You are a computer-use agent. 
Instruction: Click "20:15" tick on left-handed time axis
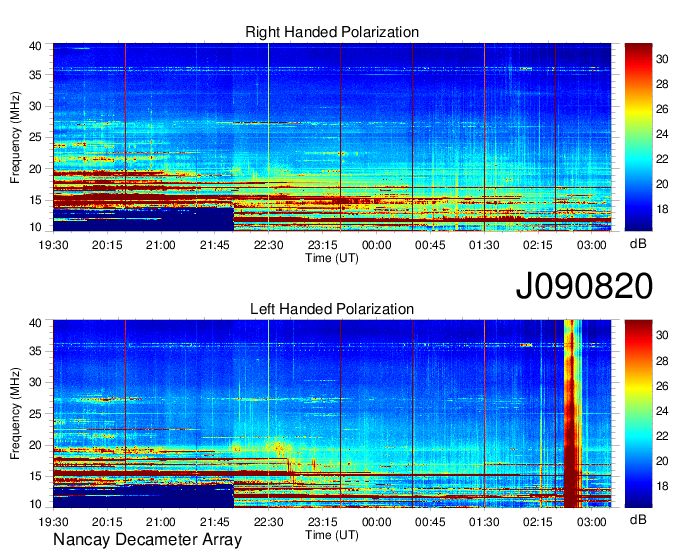click(x=107, y=522)
